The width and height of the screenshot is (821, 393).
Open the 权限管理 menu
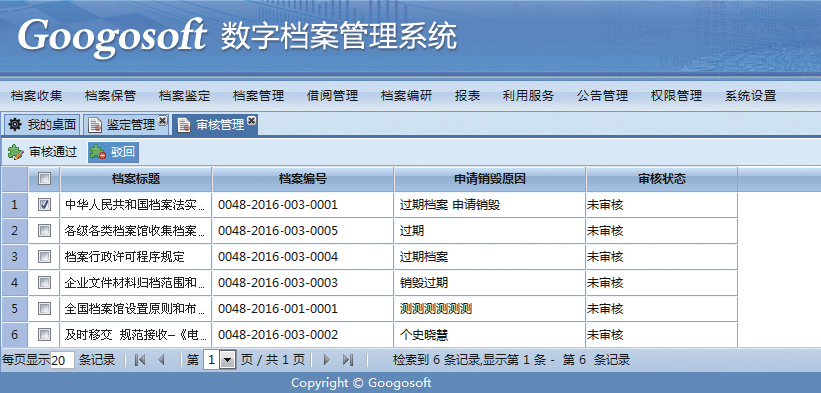coord(676,96)
